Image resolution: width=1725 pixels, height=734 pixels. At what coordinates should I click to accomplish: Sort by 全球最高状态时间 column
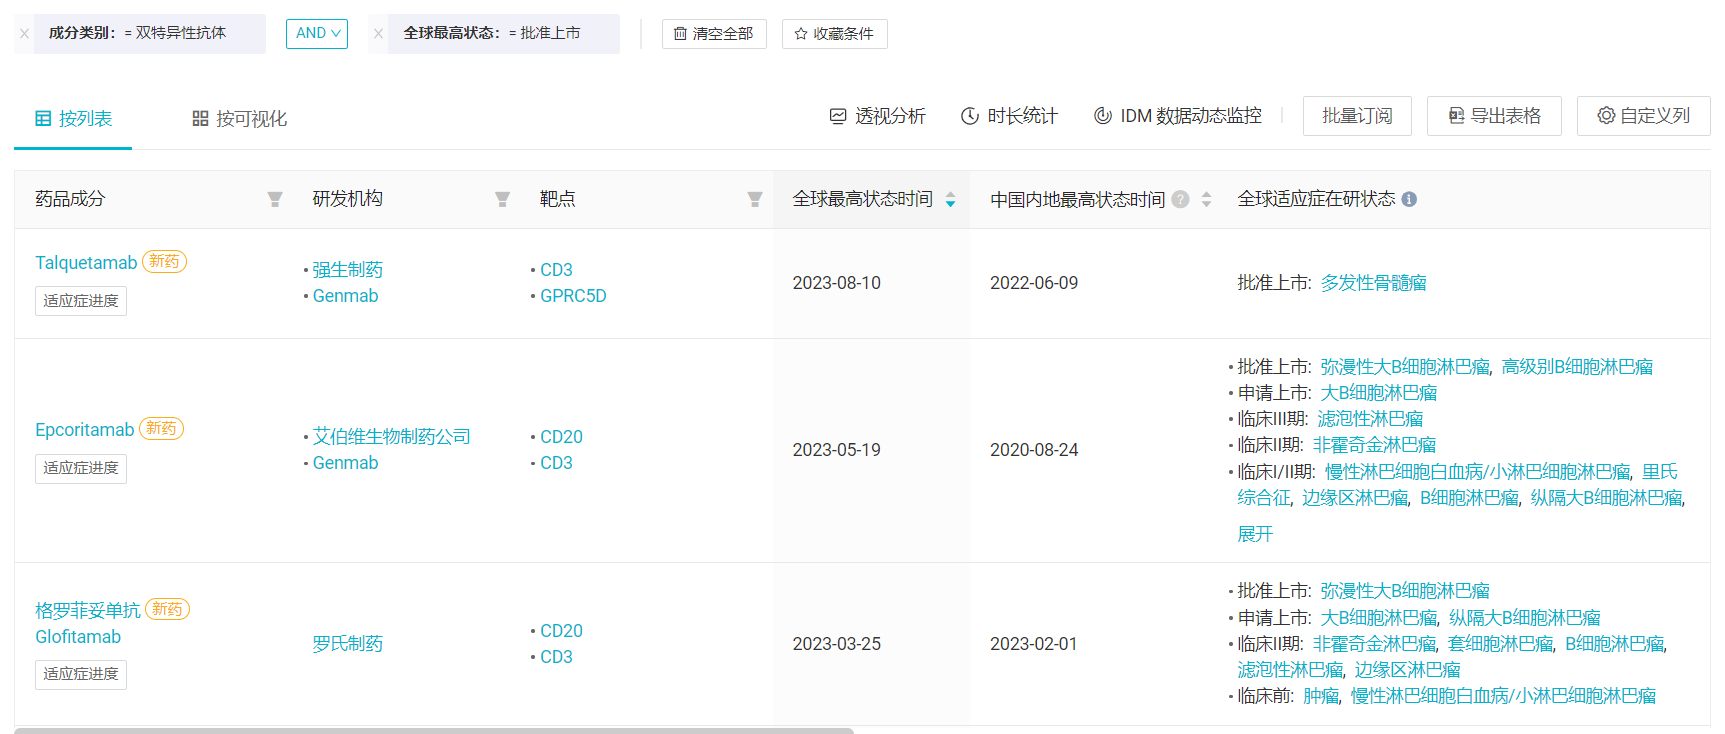click(x=950, y=199)
